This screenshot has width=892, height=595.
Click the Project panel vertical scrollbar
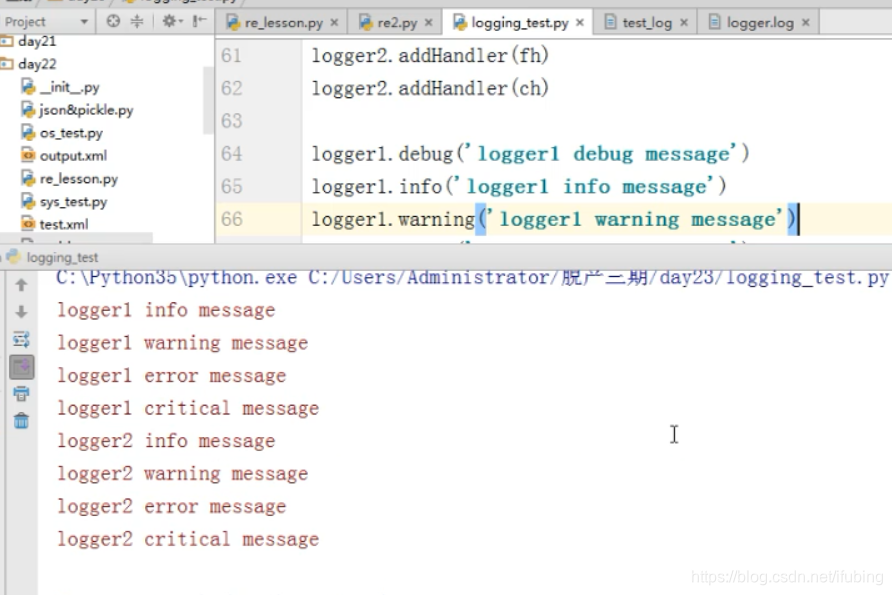[x=208, y=100]
